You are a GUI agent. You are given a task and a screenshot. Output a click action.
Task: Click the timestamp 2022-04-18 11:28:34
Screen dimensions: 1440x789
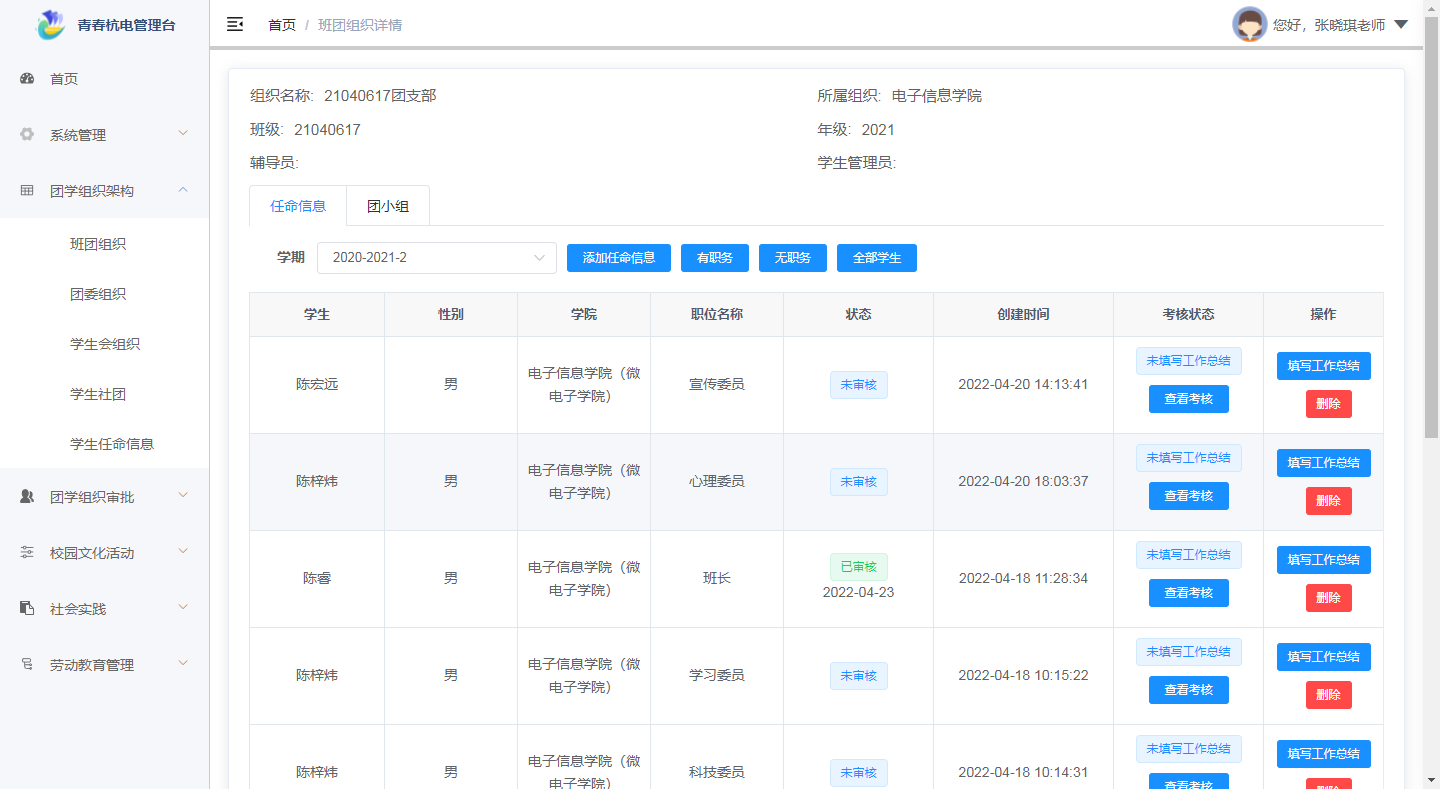[x=1023, y=578]
